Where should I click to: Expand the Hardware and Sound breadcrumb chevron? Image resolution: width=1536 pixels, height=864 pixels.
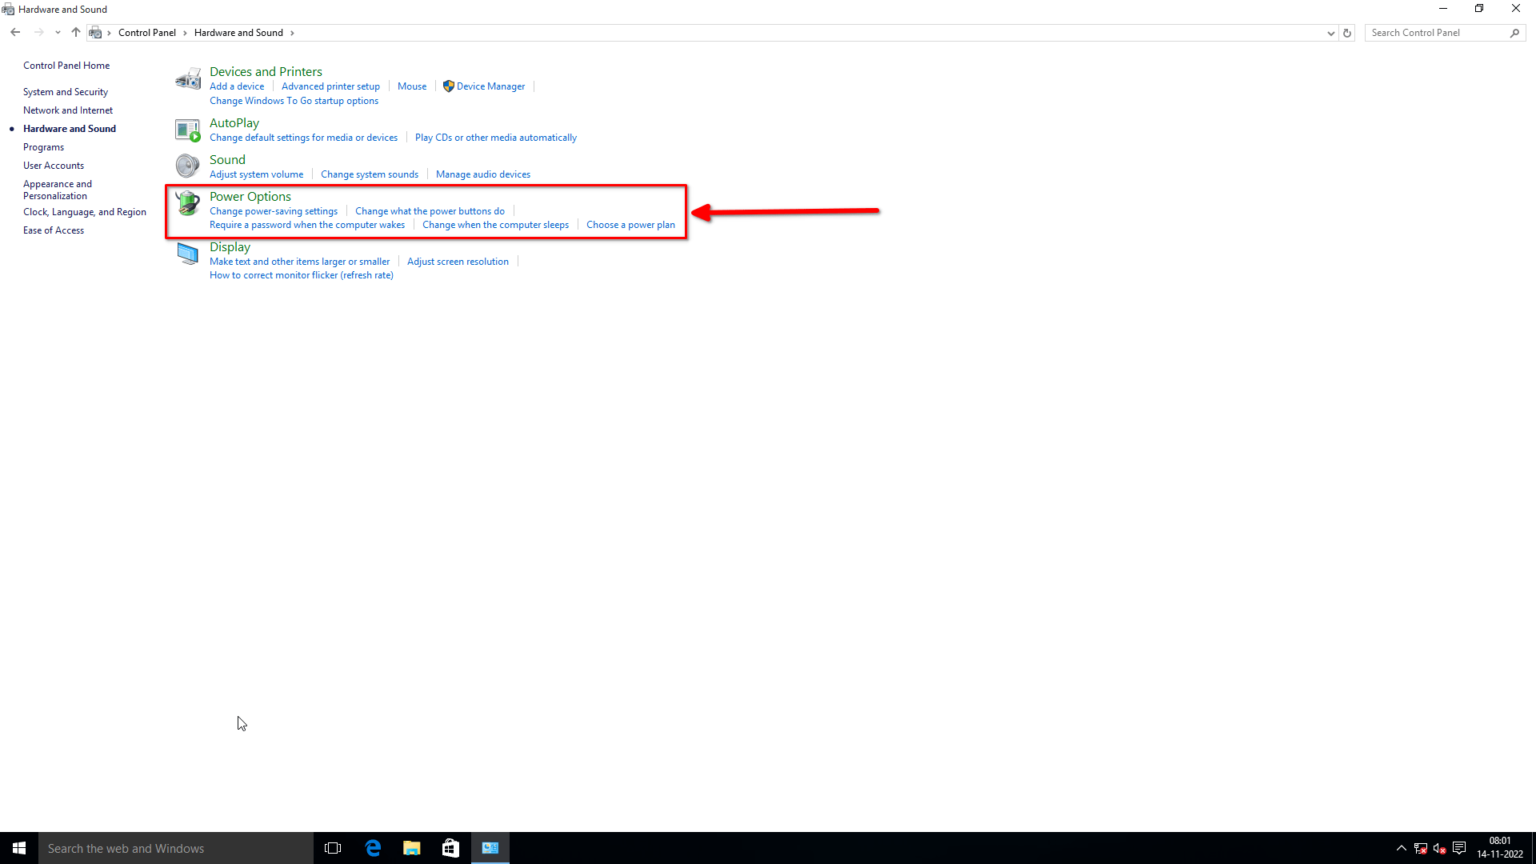pos(292,33)
